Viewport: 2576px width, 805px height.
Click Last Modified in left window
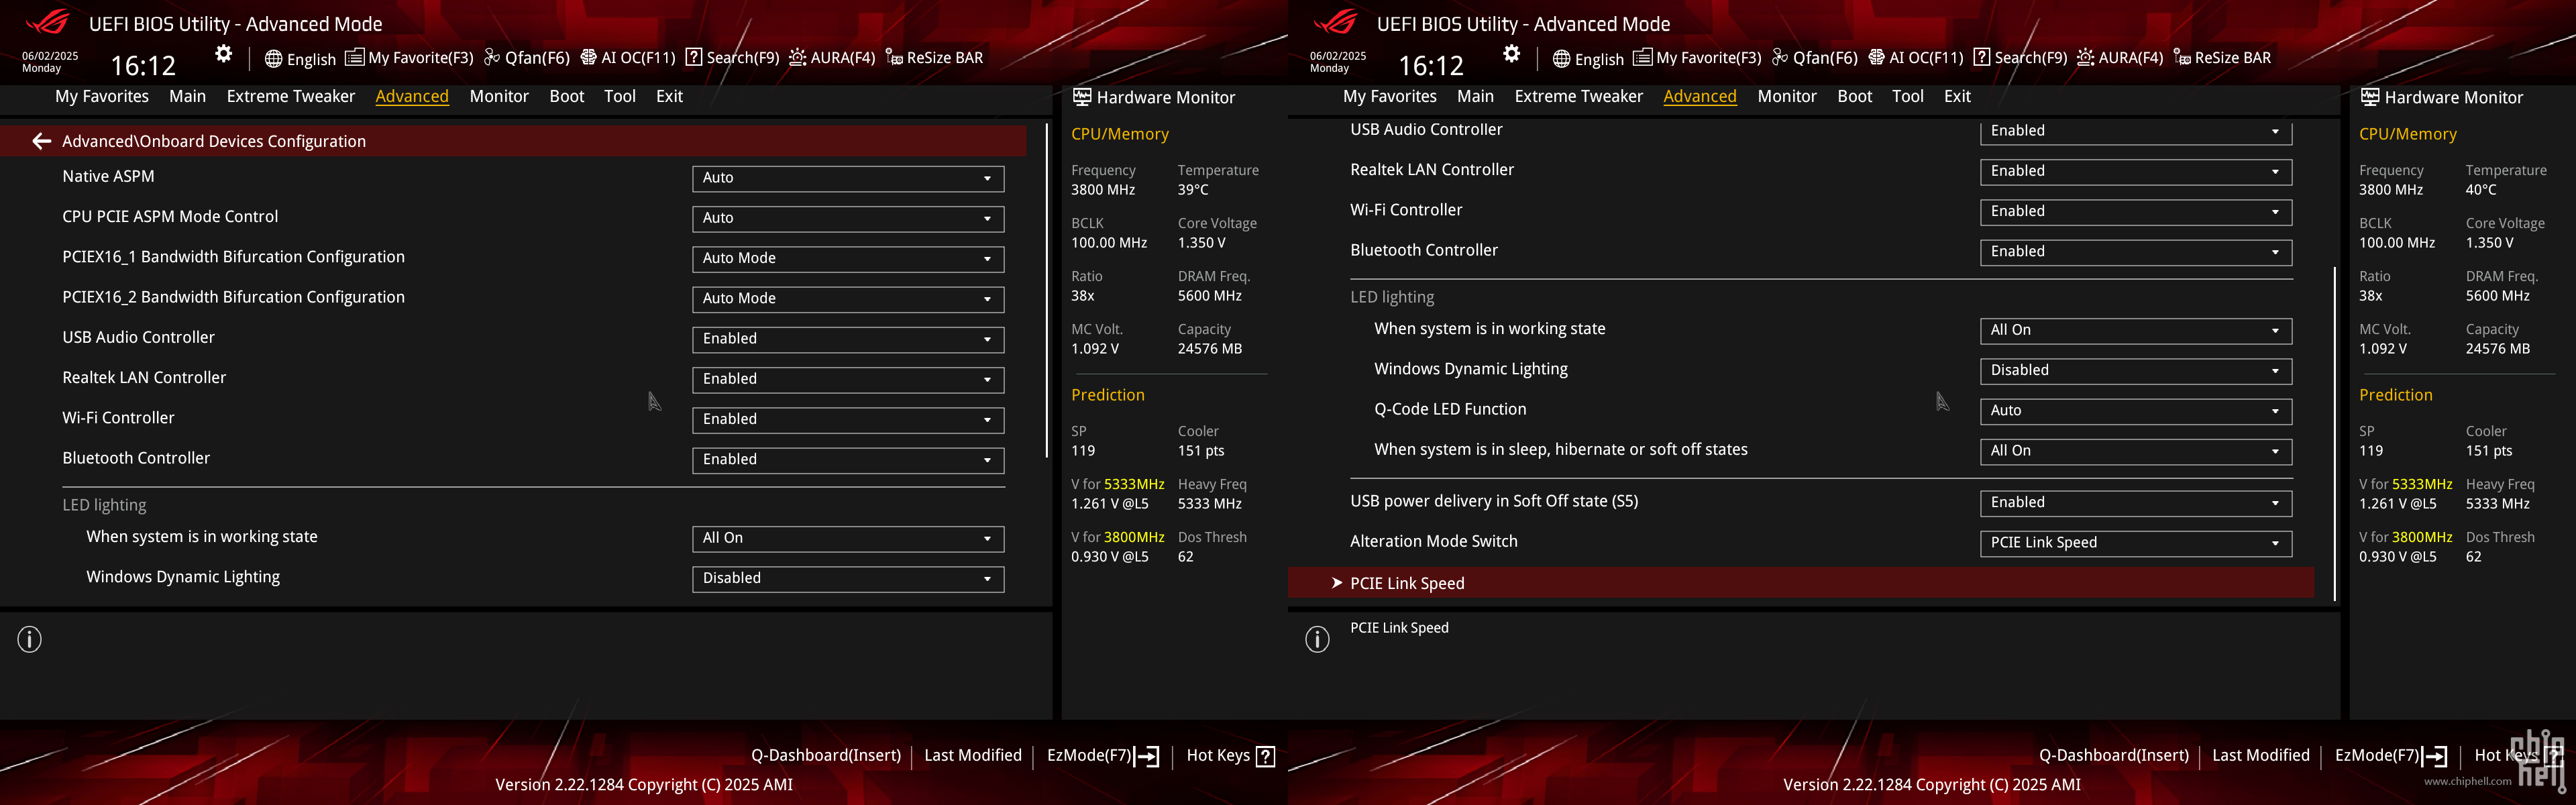[973, 756]
